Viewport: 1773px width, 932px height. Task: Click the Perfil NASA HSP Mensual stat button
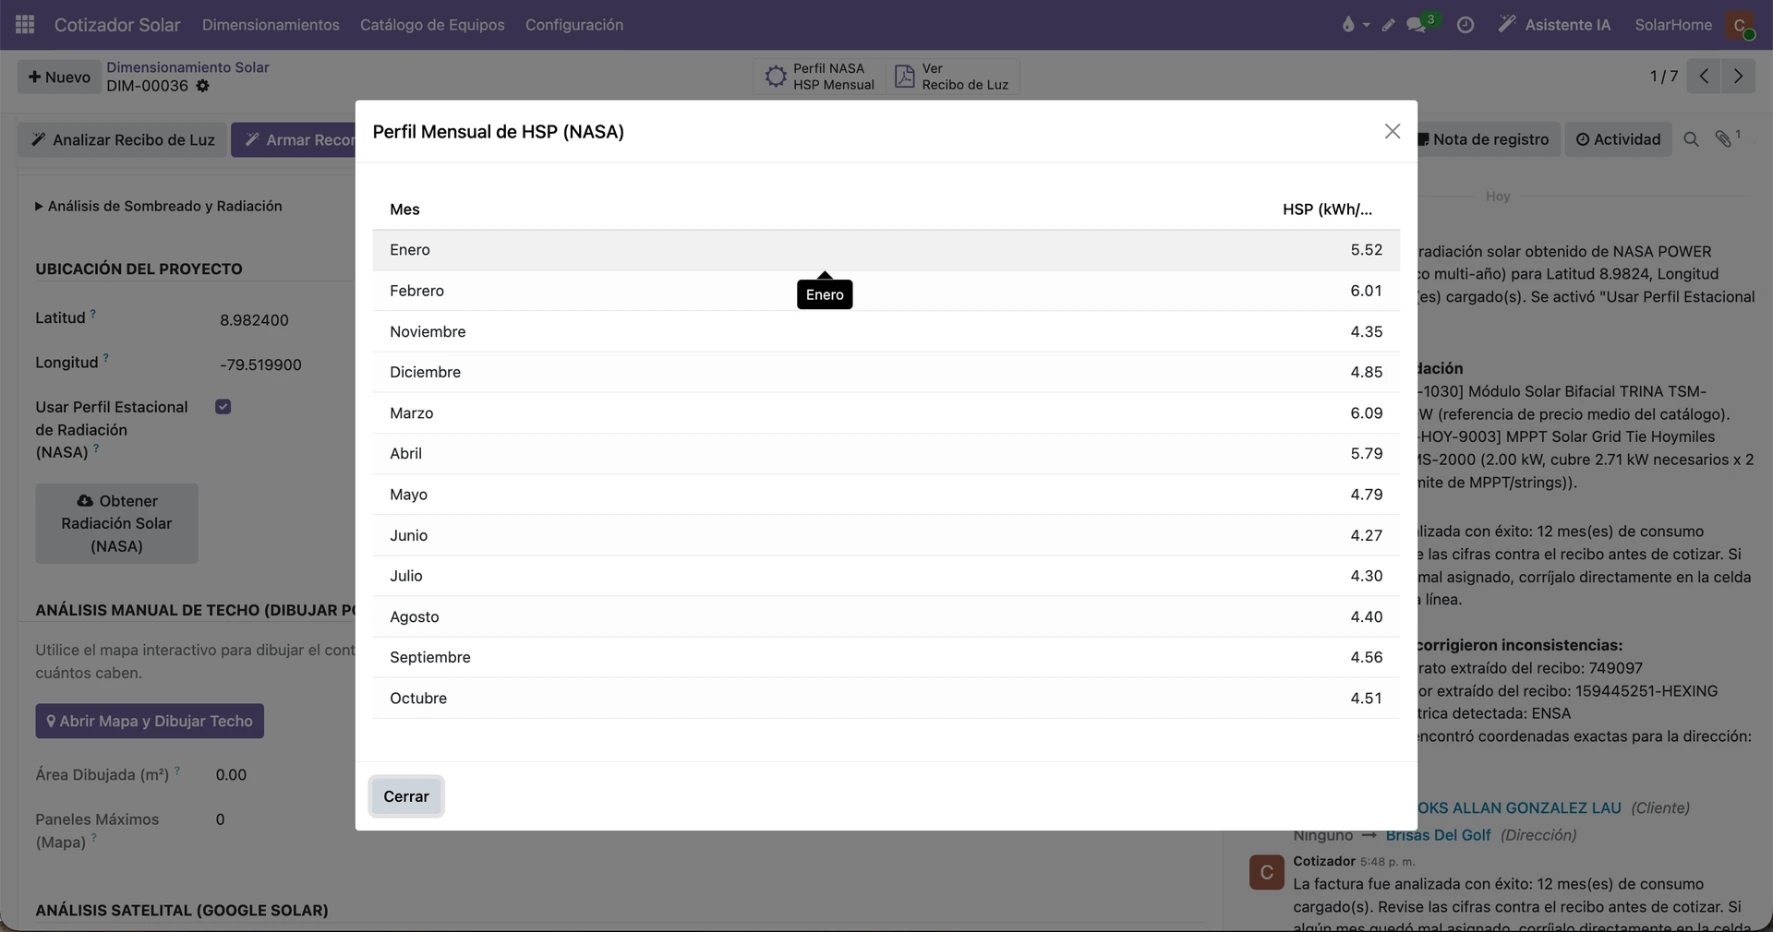point(819,77)
